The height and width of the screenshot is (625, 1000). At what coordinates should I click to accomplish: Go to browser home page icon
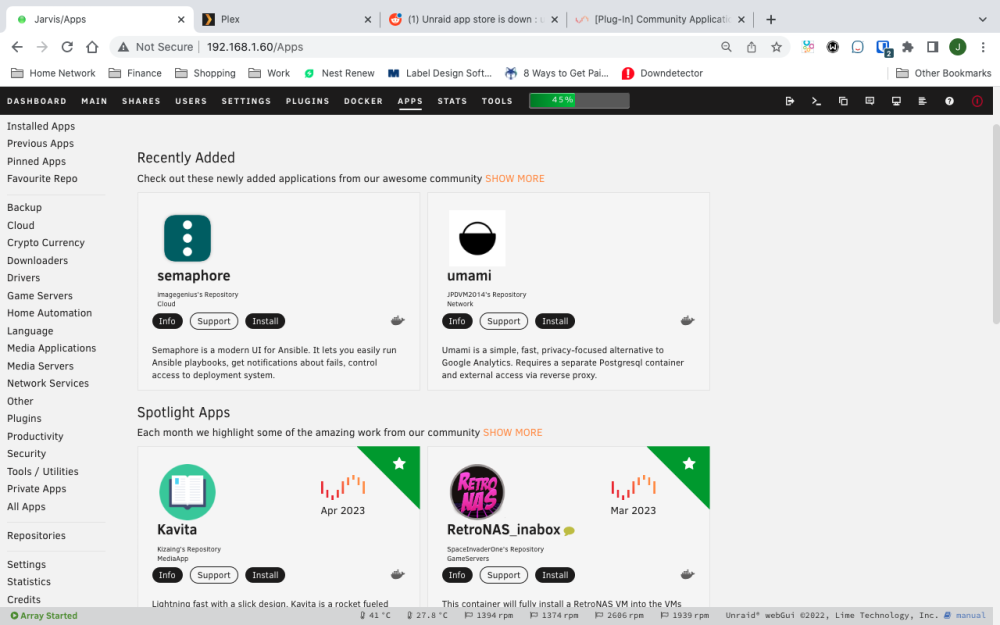92,47
